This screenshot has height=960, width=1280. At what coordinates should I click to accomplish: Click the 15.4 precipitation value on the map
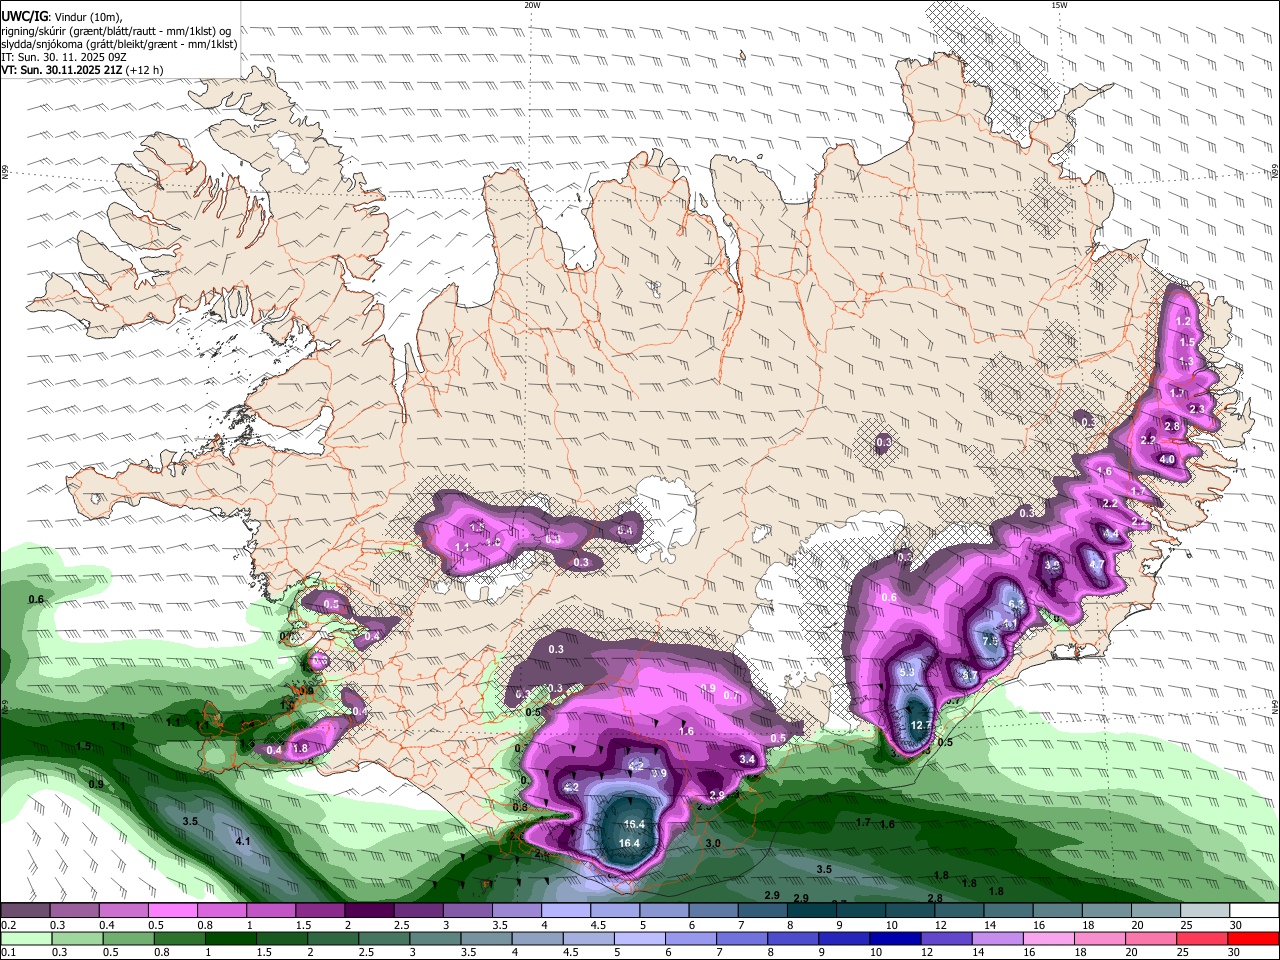point(634,824)
